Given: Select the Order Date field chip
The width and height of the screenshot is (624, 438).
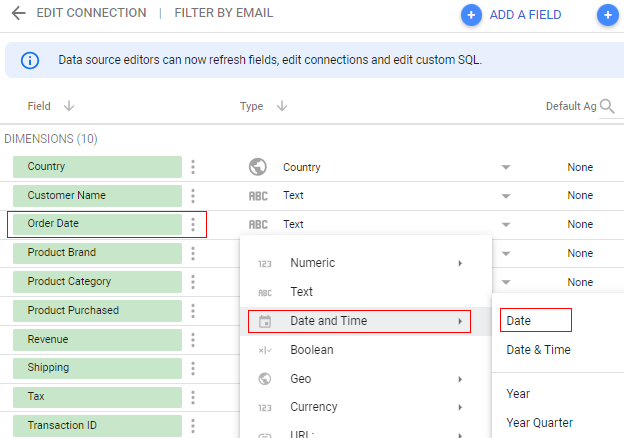Looking at the screenshot, I should point(98,224).
